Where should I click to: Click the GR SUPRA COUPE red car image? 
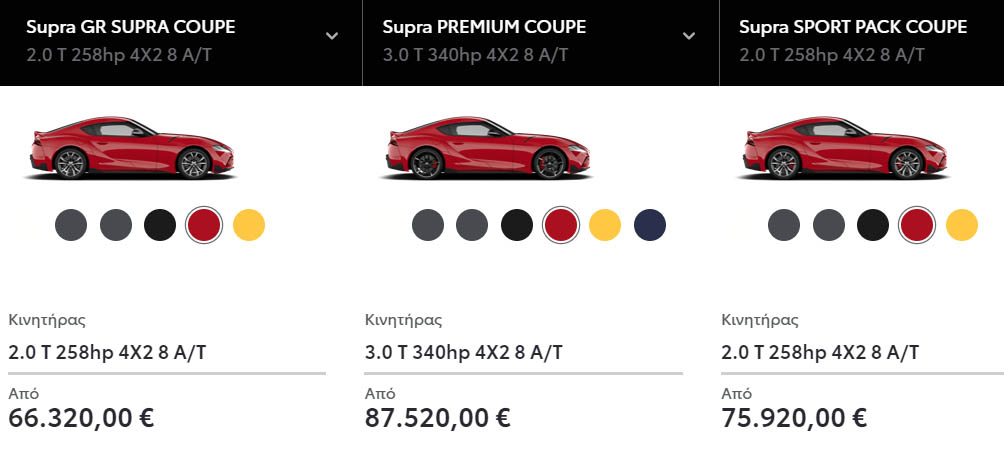(131, 147)
